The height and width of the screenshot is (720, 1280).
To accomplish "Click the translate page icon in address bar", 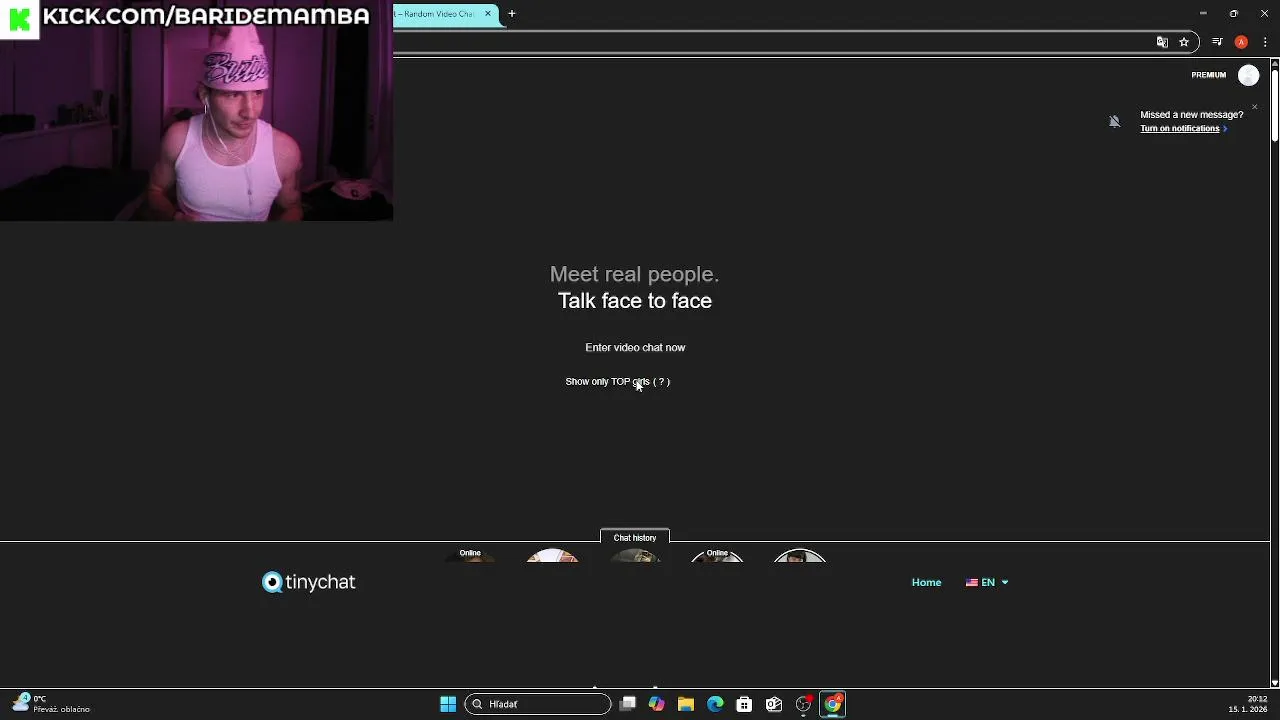I will (1162, 42).
